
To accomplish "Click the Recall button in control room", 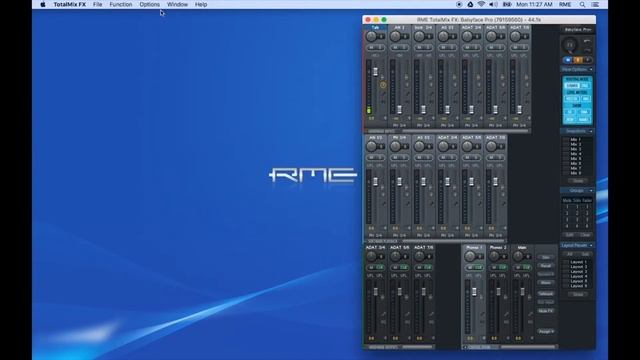I will click(546, 266).
